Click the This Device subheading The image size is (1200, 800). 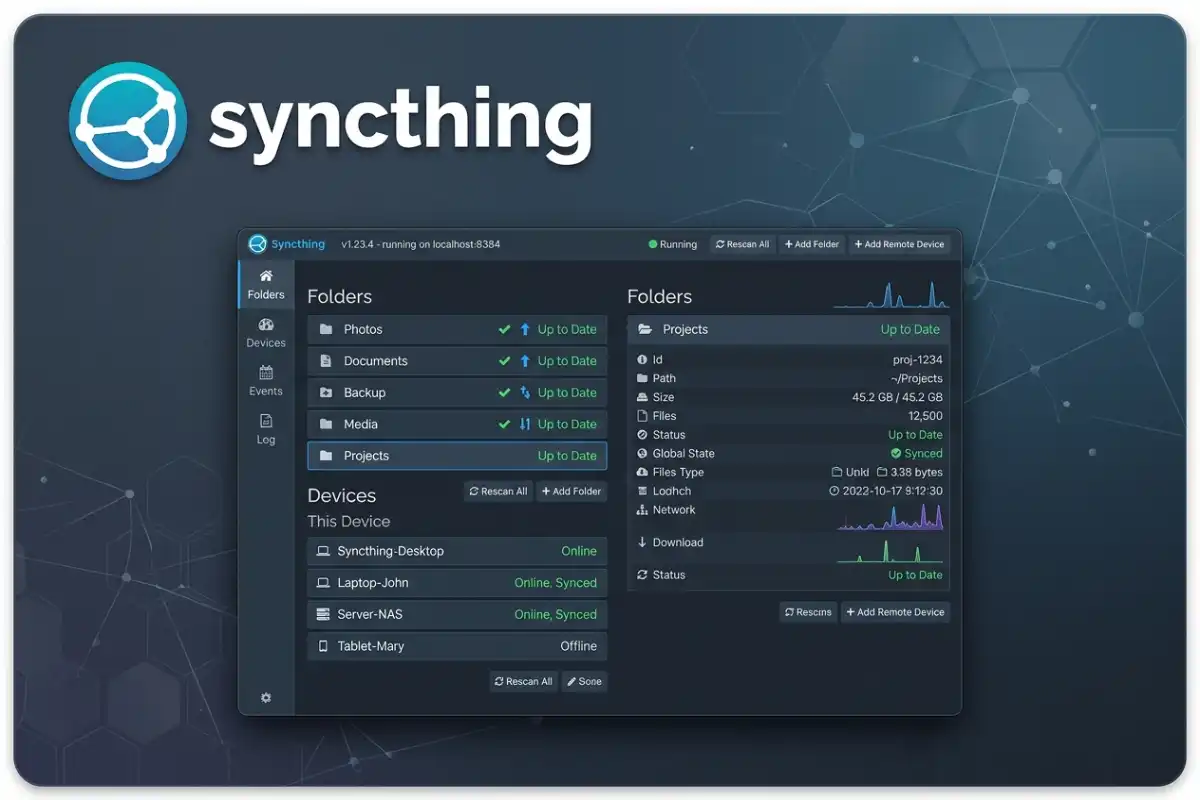(349, 521)
